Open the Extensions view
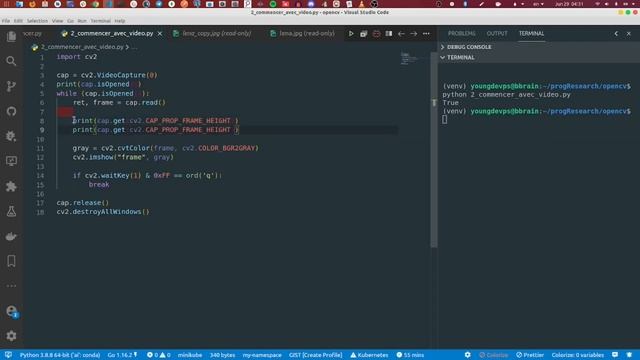Viewport: 640px width, 360px height. click(x=11, y=186)
